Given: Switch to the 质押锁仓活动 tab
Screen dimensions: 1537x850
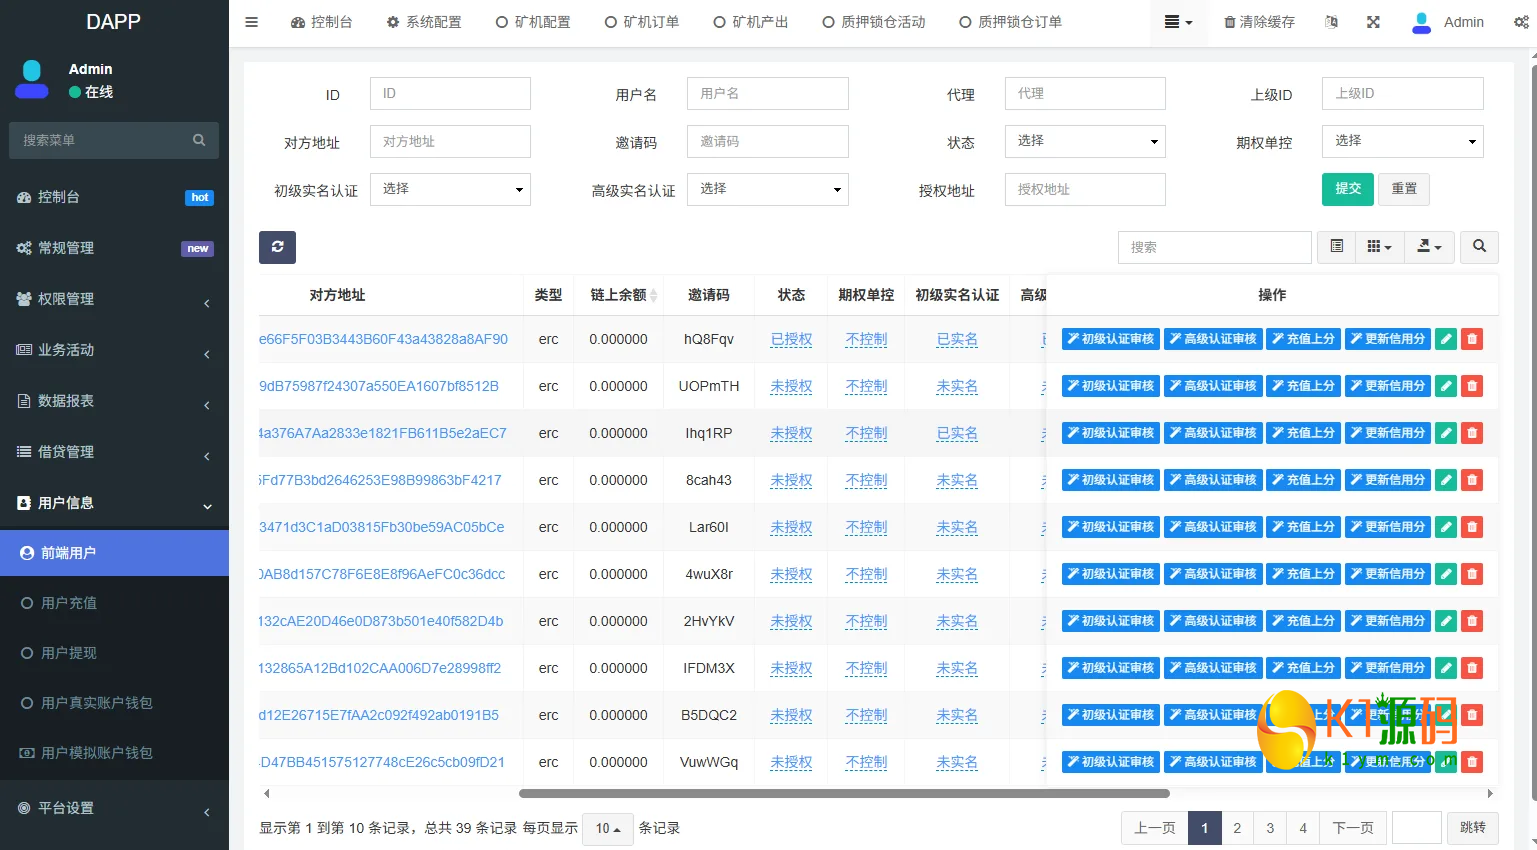Looking at the screenshot, I should coord(874,22).
